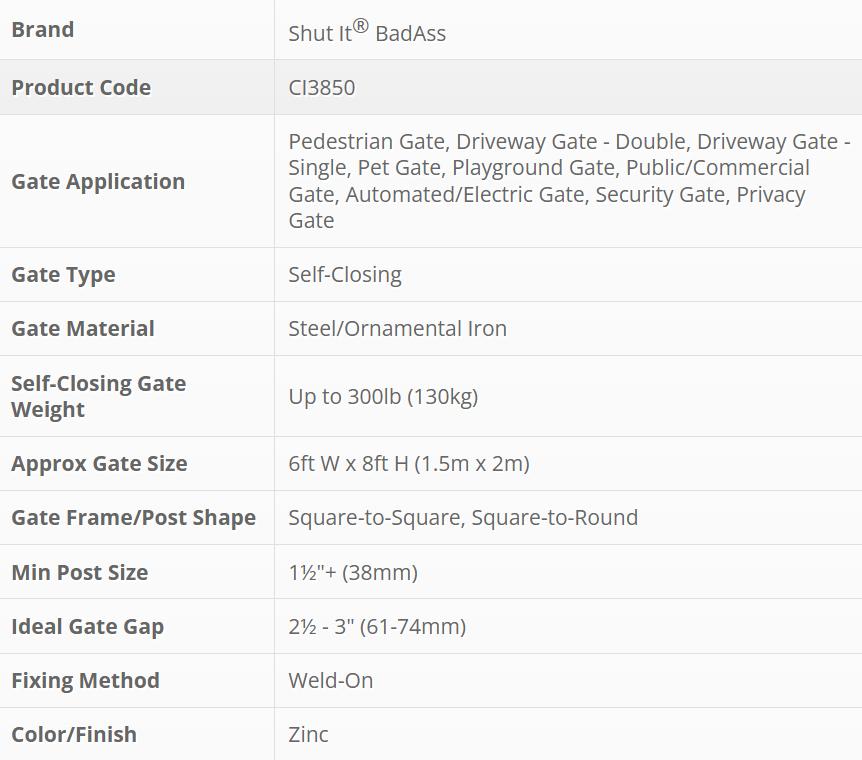Image resolution: width=862 pixels, height=760 pixels.
Task: Click the Min Post Size label
Action: click(79, 573)
